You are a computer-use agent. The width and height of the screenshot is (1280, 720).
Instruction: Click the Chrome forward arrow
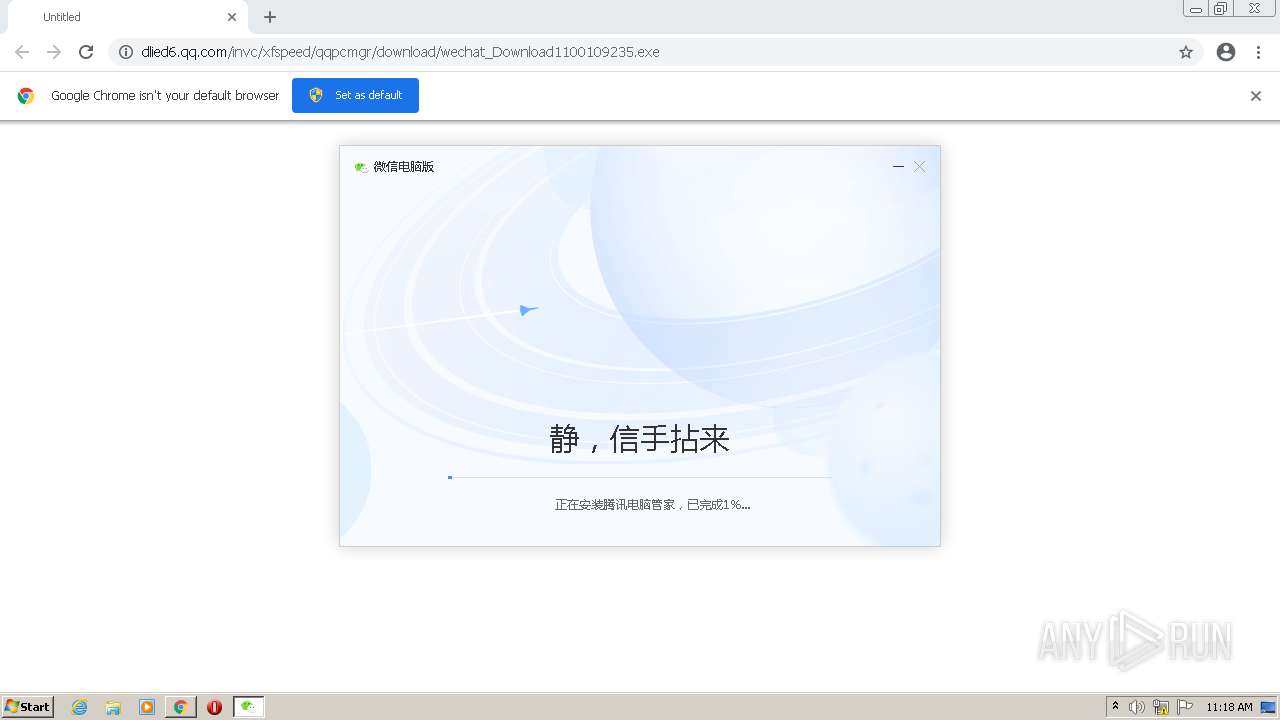click(54, 52)
